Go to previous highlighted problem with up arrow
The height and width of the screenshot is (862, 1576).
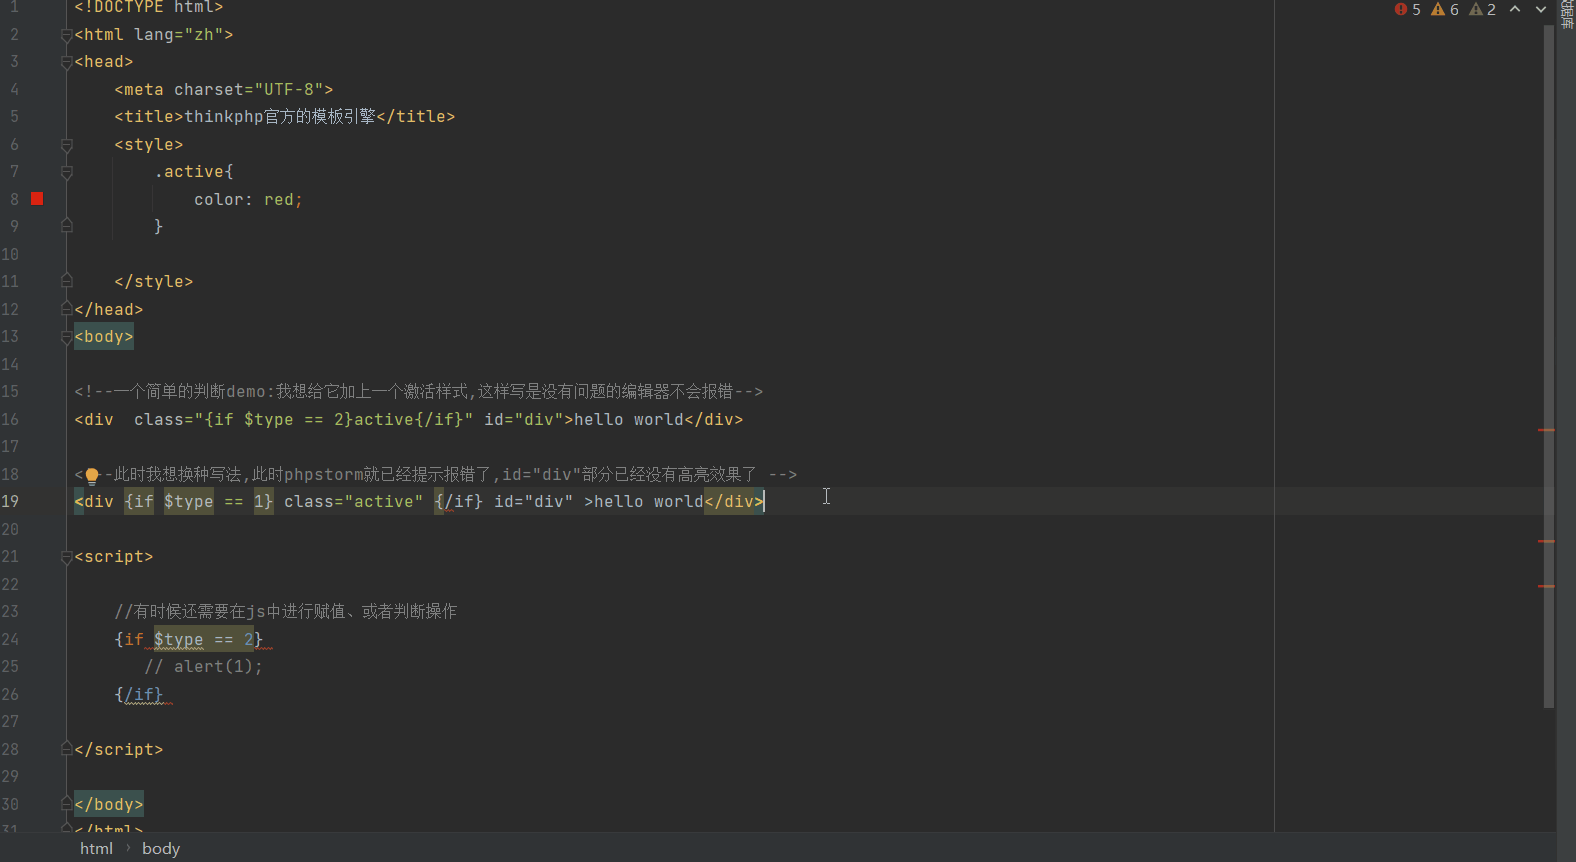pyautogui.click(x=1515, y=9)
